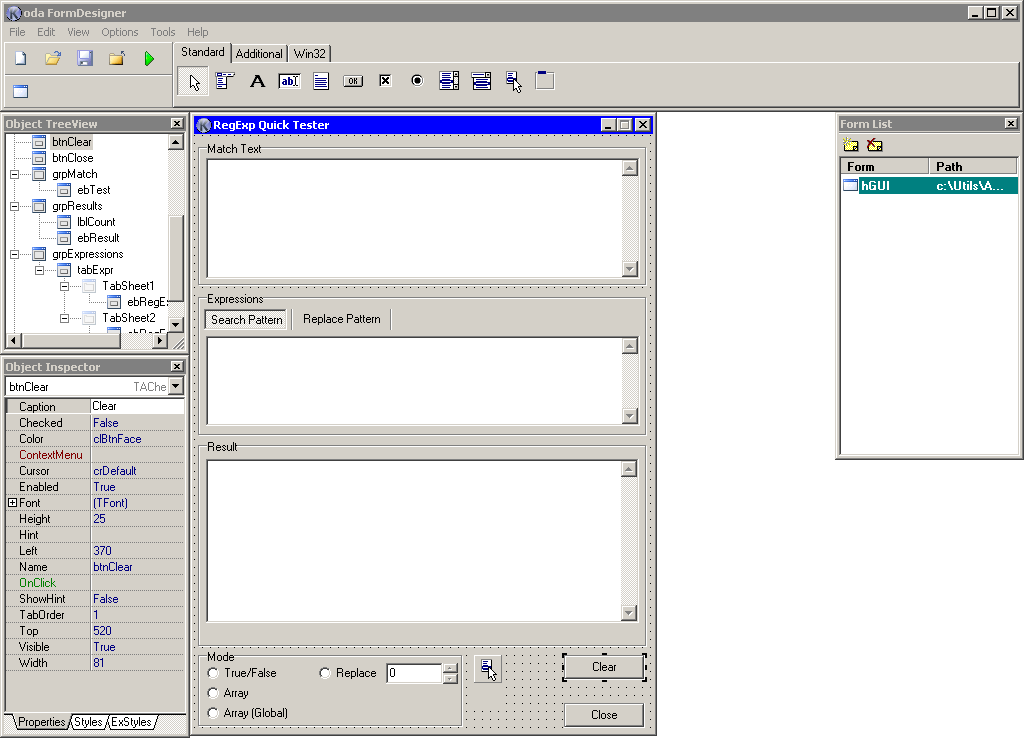
Task: Select the Replace radio button
Action: (325, 673)
